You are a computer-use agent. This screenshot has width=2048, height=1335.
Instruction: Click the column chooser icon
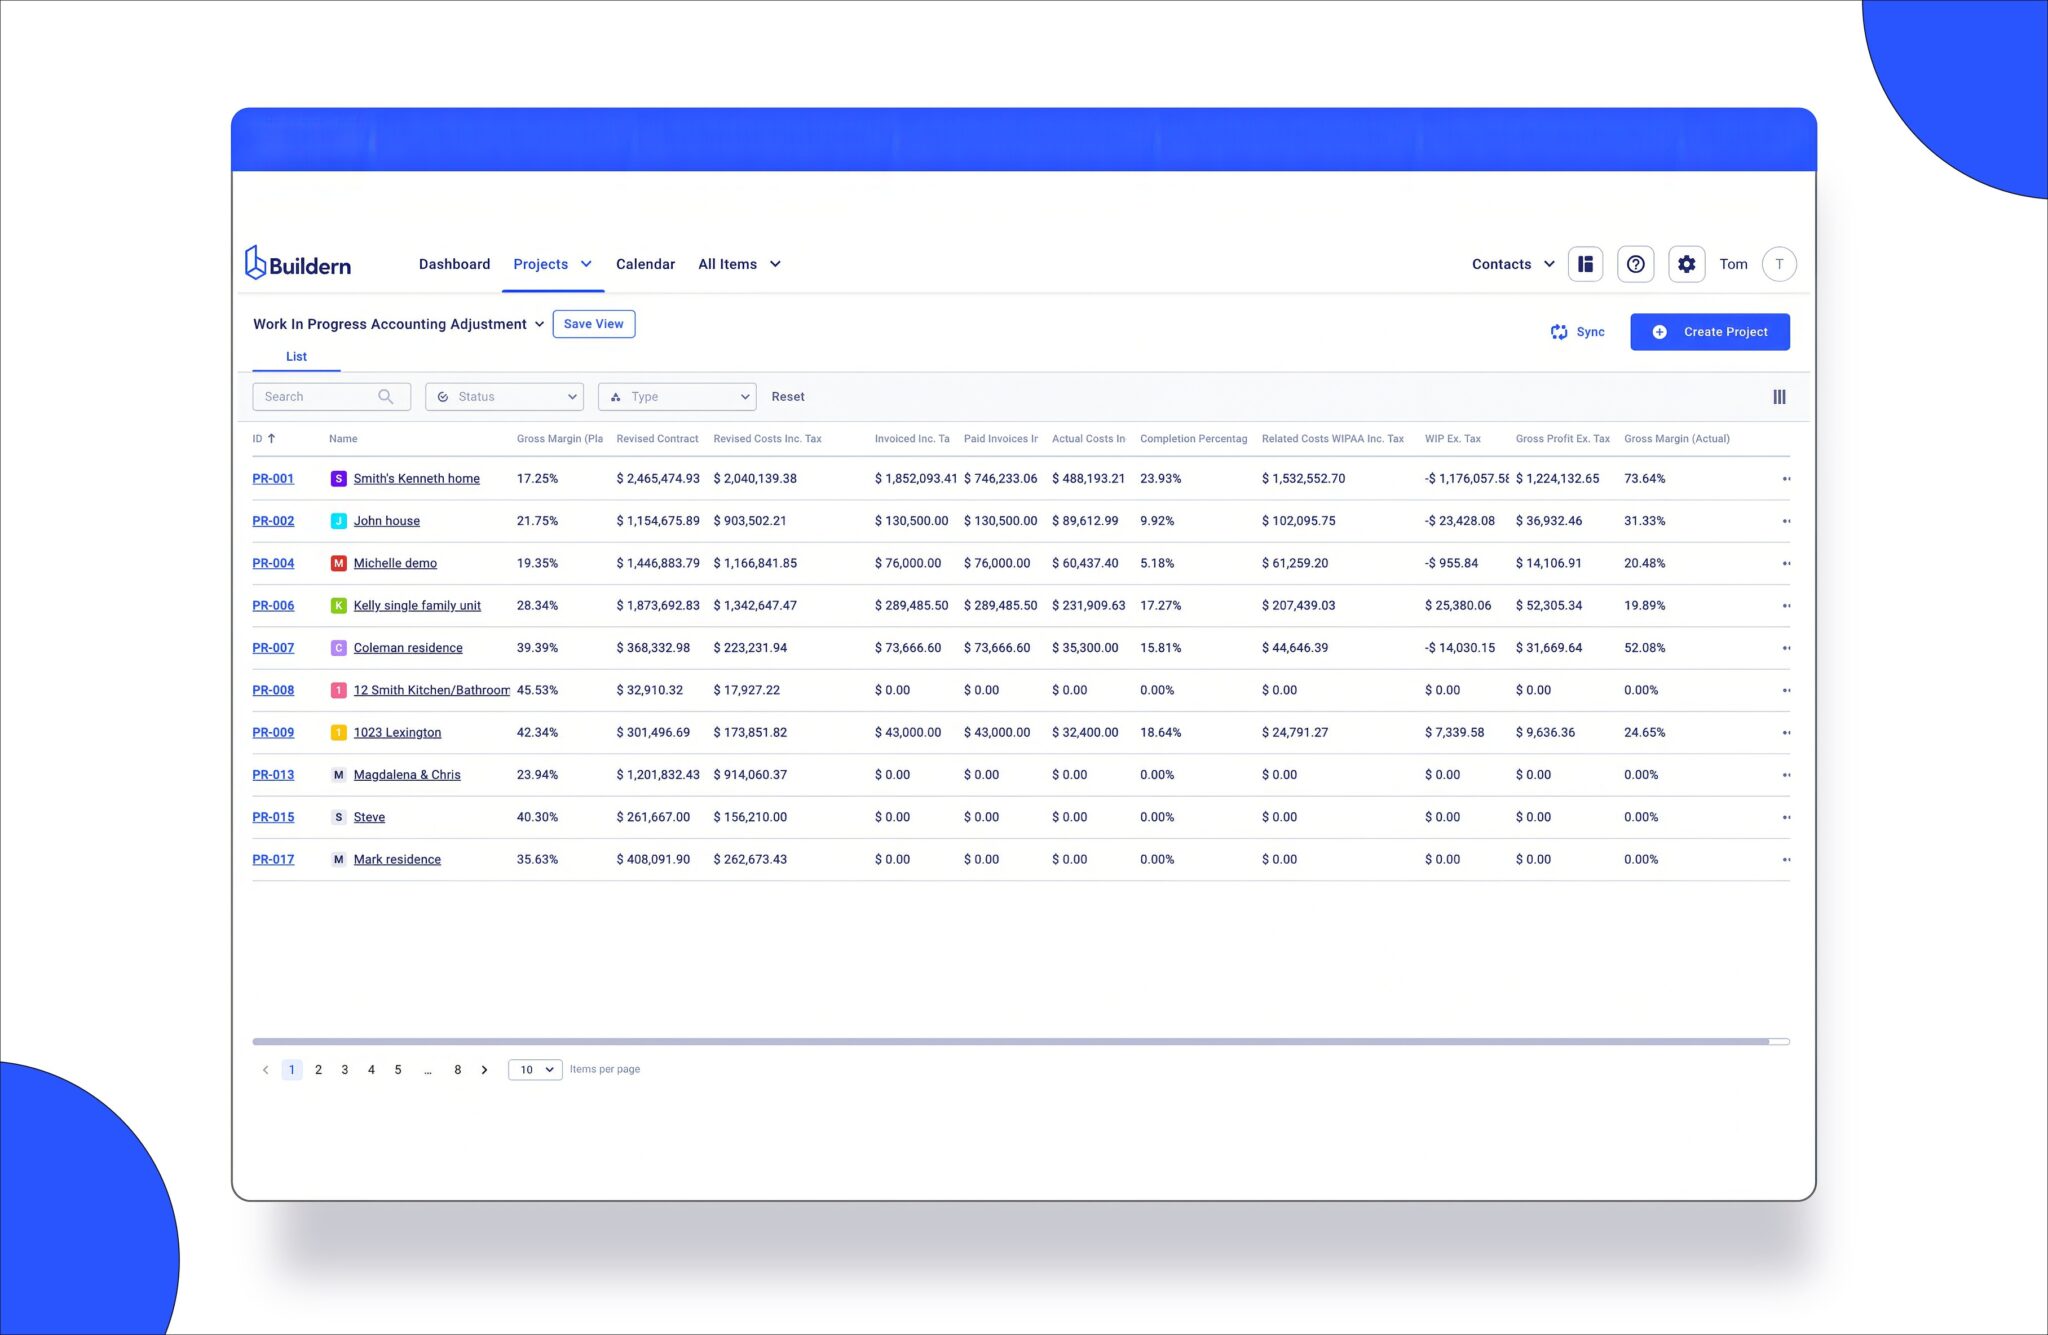(x=1779, y=397)
